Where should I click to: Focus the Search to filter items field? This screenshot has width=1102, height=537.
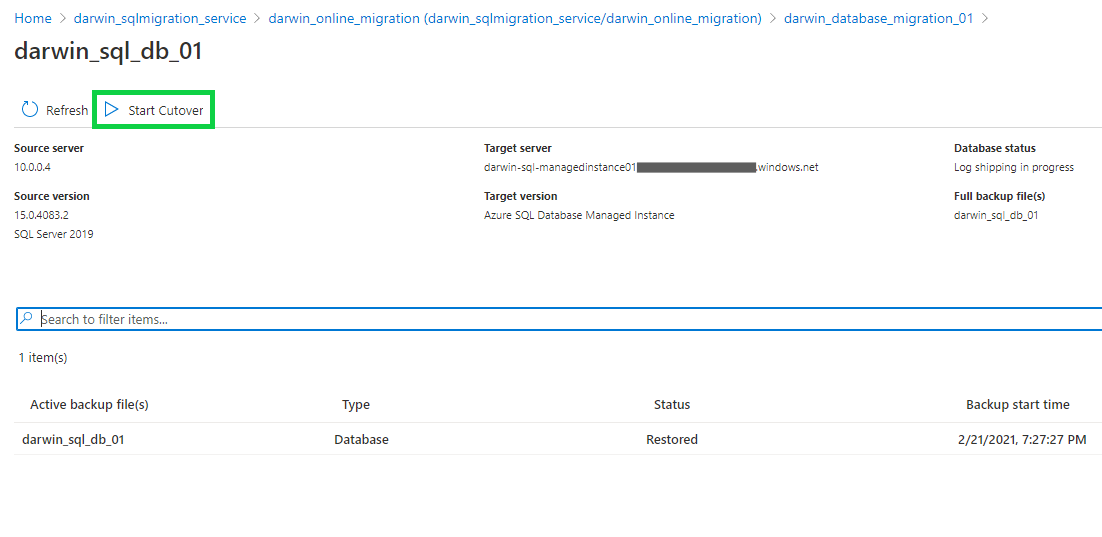[x=559, y=319]
